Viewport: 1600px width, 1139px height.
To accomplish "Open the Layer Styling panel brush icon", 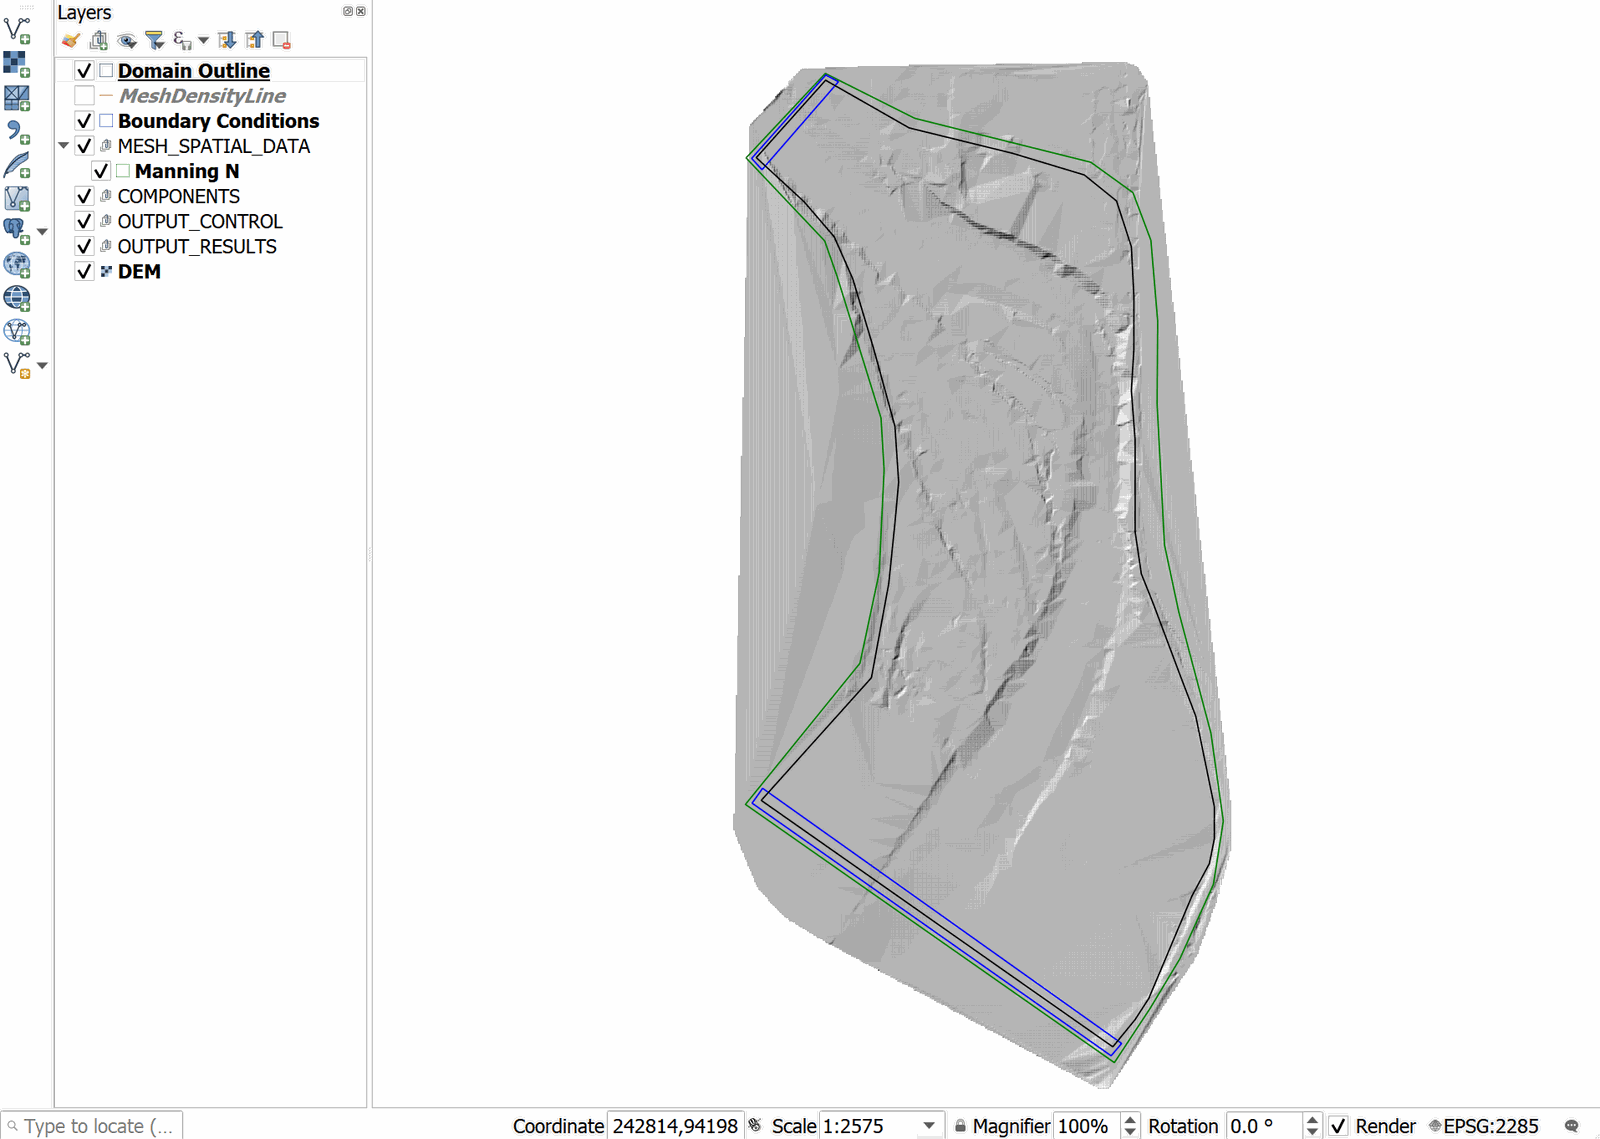I will pyautogui.click(x=70, y=40).
